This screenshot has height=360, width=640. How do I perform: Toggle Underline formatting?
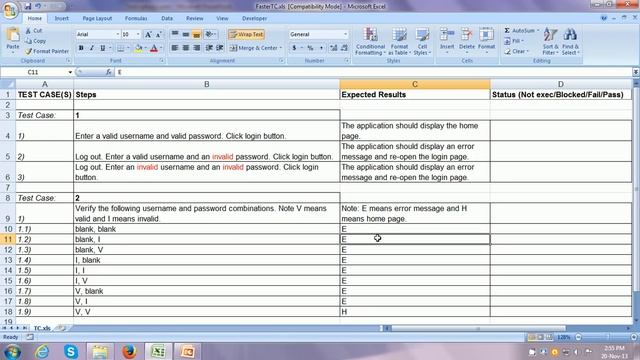[102, 48]
